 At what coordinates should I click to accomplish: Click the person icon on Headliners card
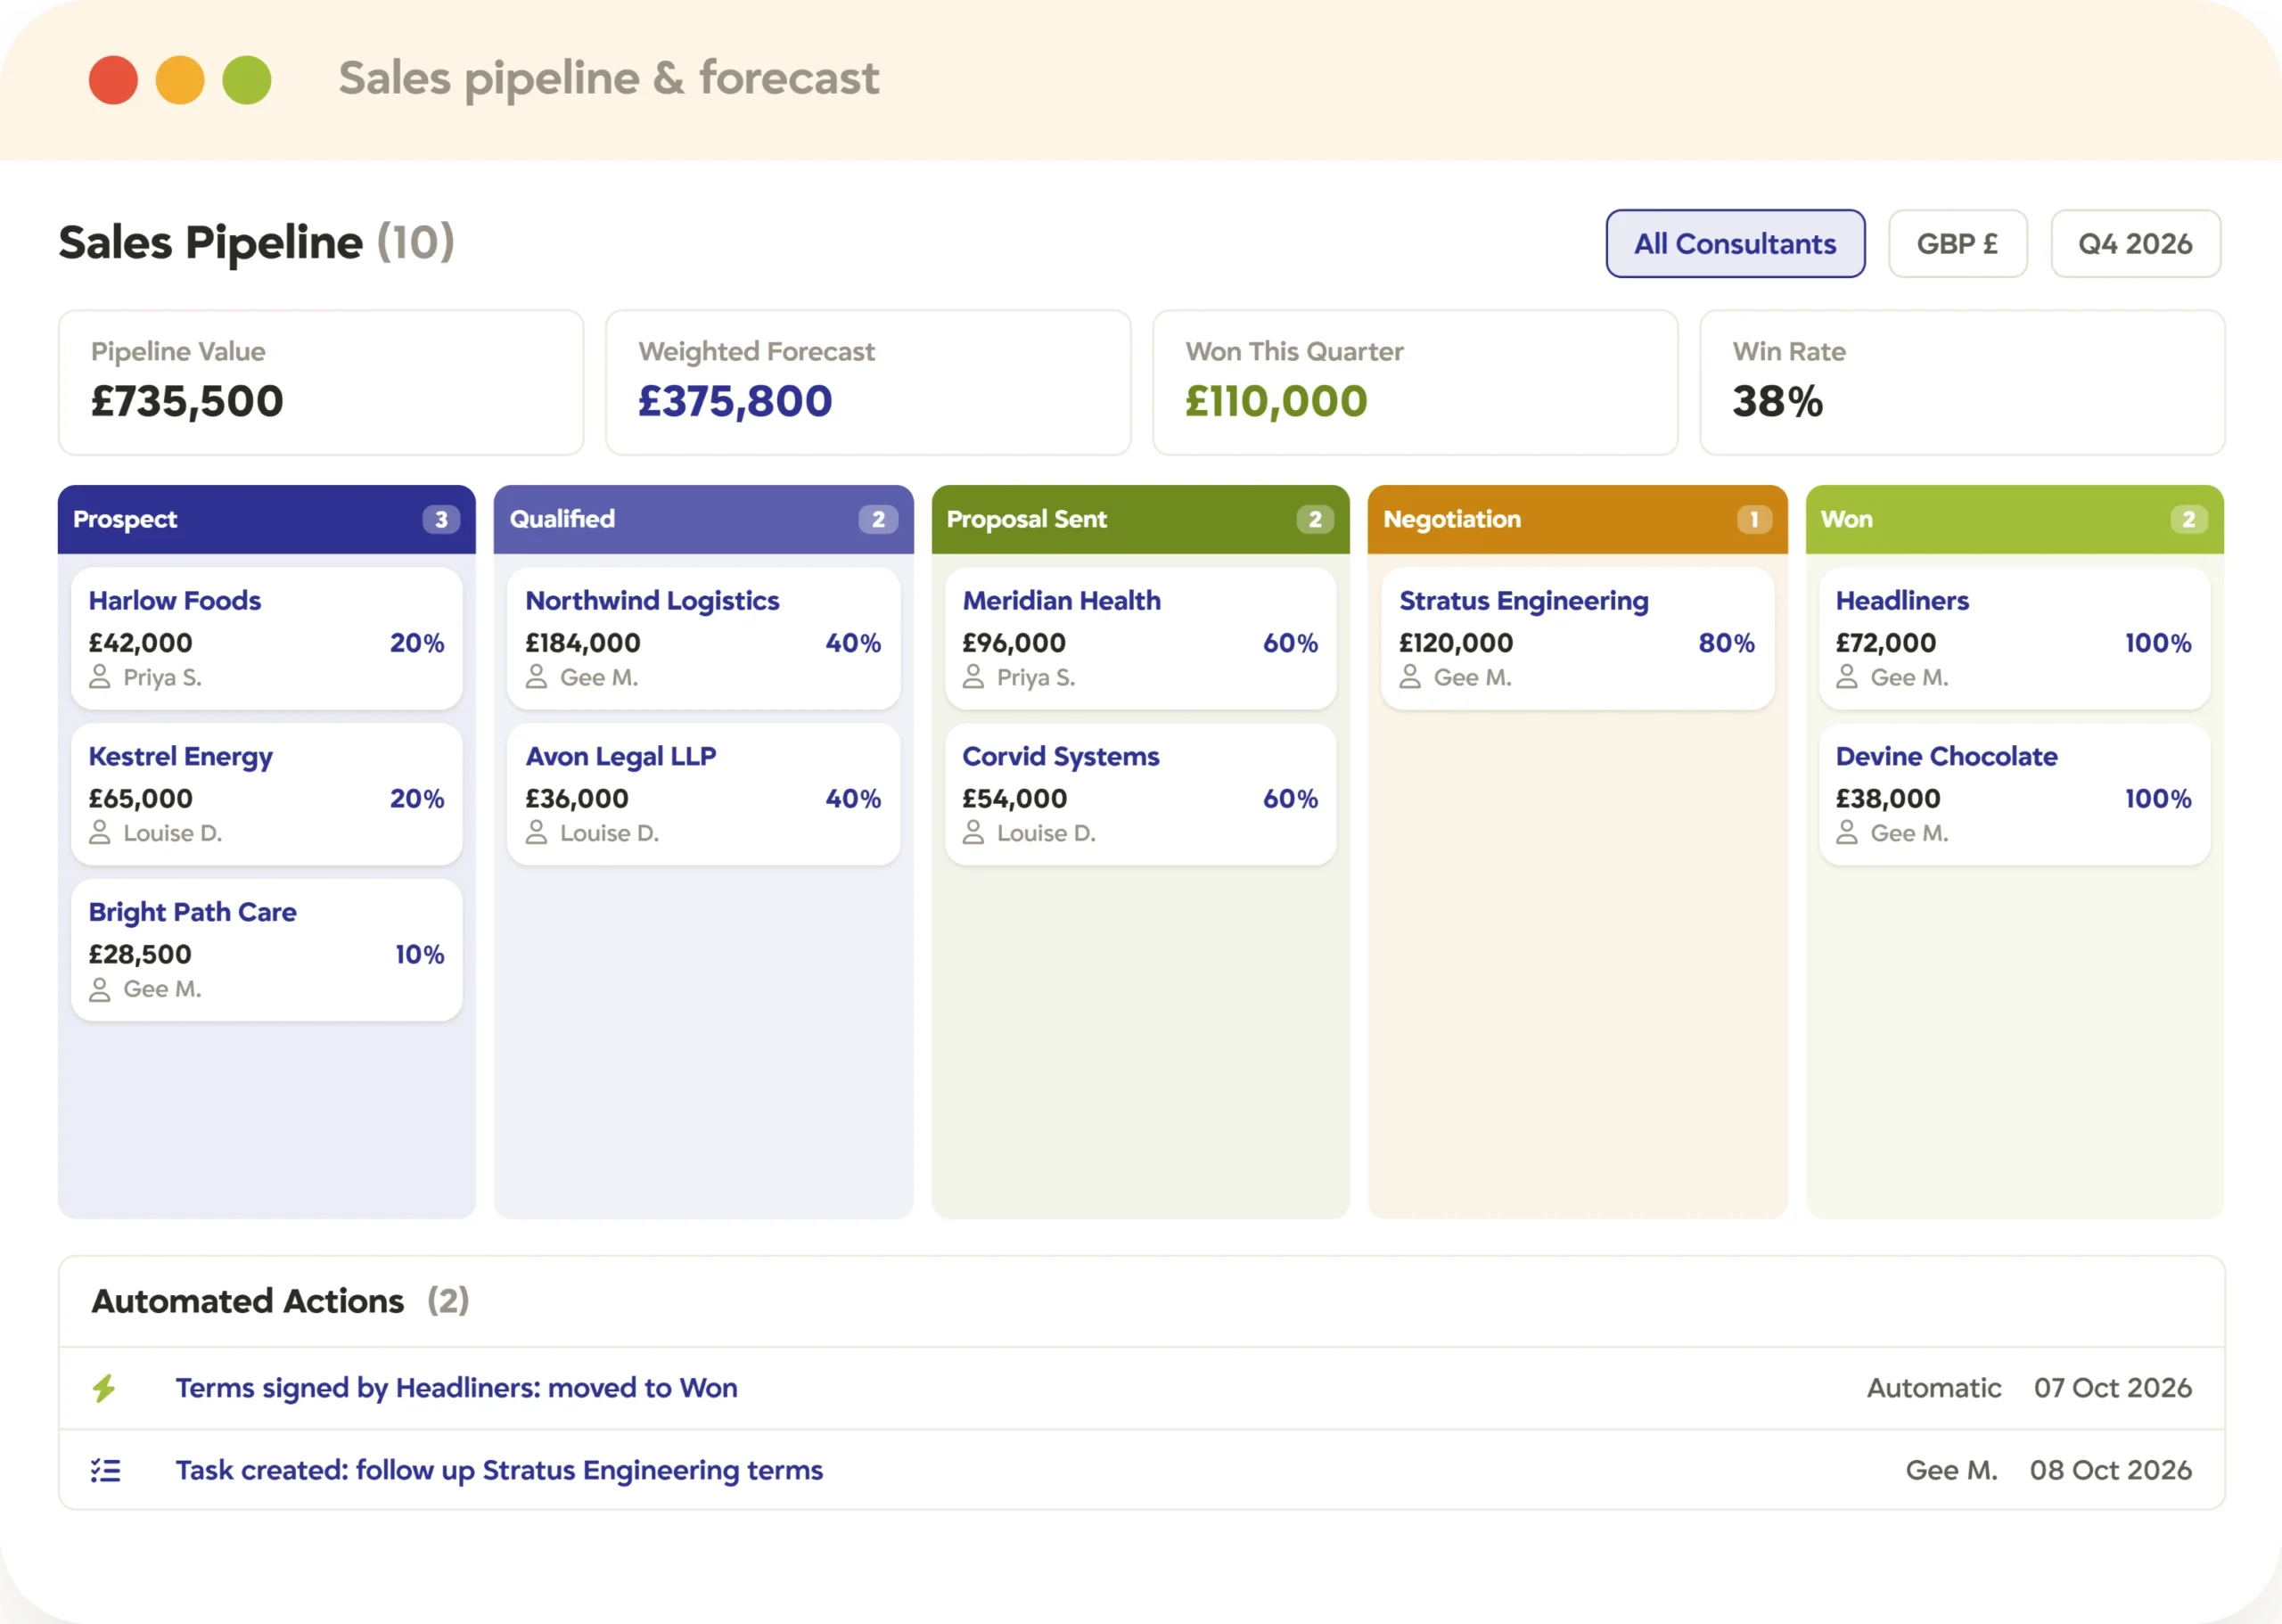pos(1847,677)
